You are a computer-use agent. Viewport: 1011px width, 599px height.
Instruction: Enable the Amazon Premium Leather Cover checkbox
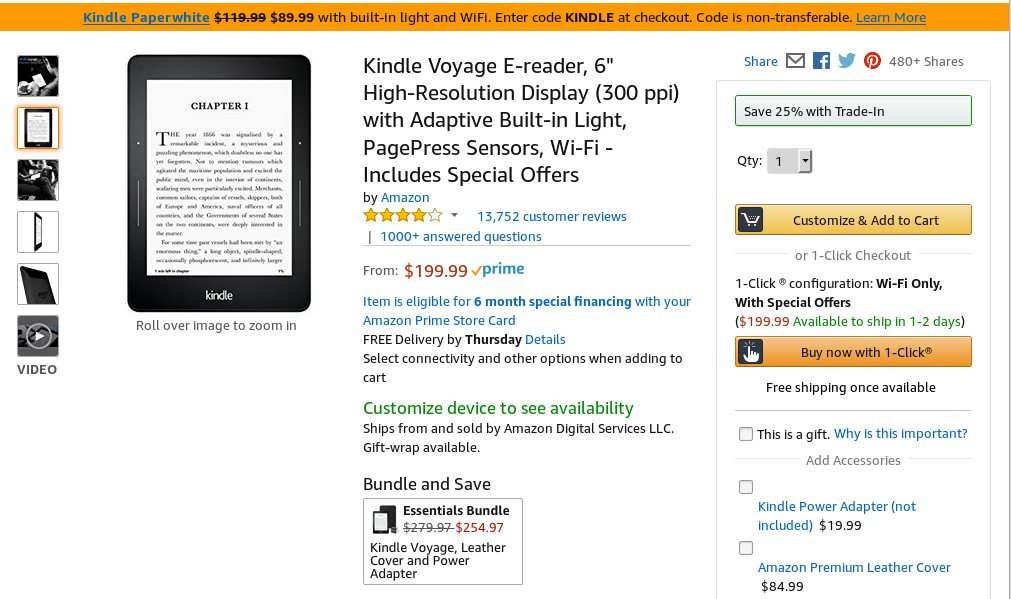pos(745,548)
